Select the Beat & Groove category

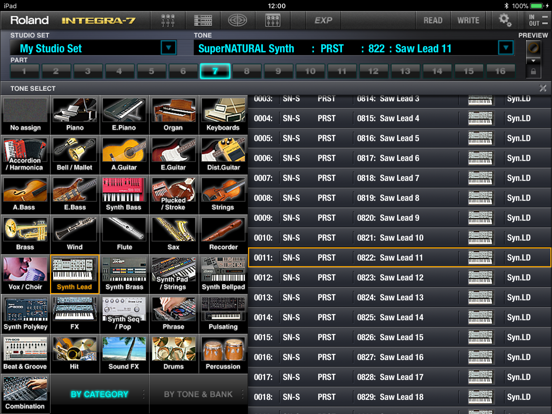coord(25,353)
